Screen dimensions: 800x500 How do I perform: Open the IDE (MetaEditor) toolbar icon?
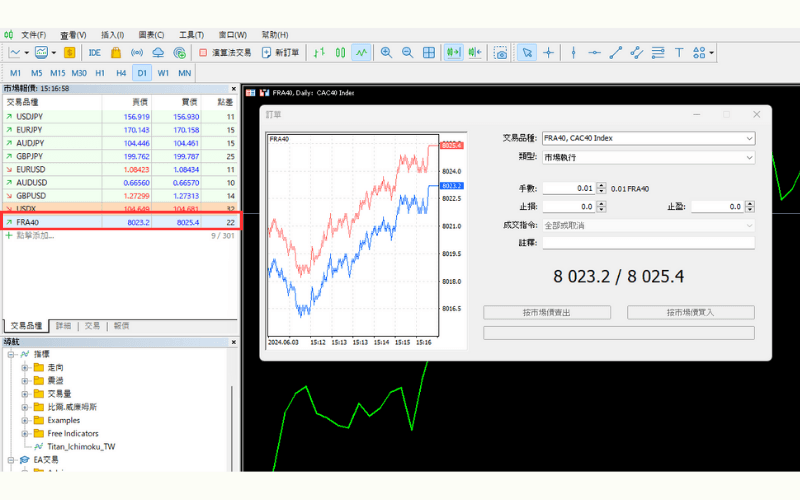(95, 52)
